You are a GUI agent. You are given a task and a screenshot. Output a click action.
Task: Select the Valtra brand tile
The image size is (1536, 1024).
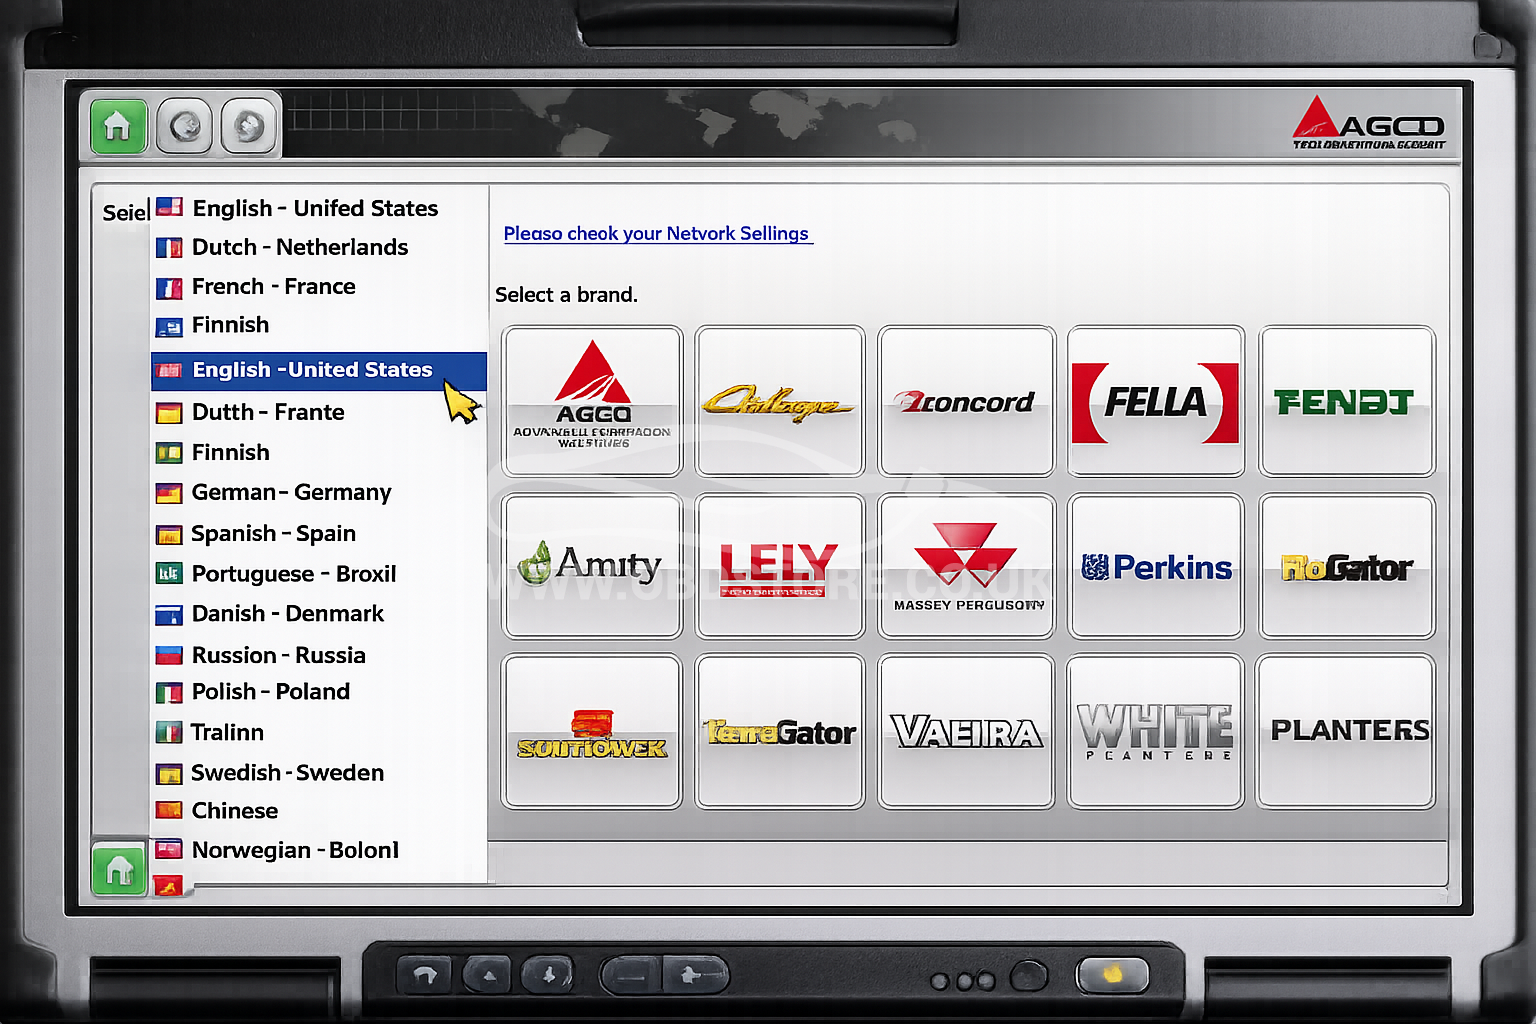point(966,731)
